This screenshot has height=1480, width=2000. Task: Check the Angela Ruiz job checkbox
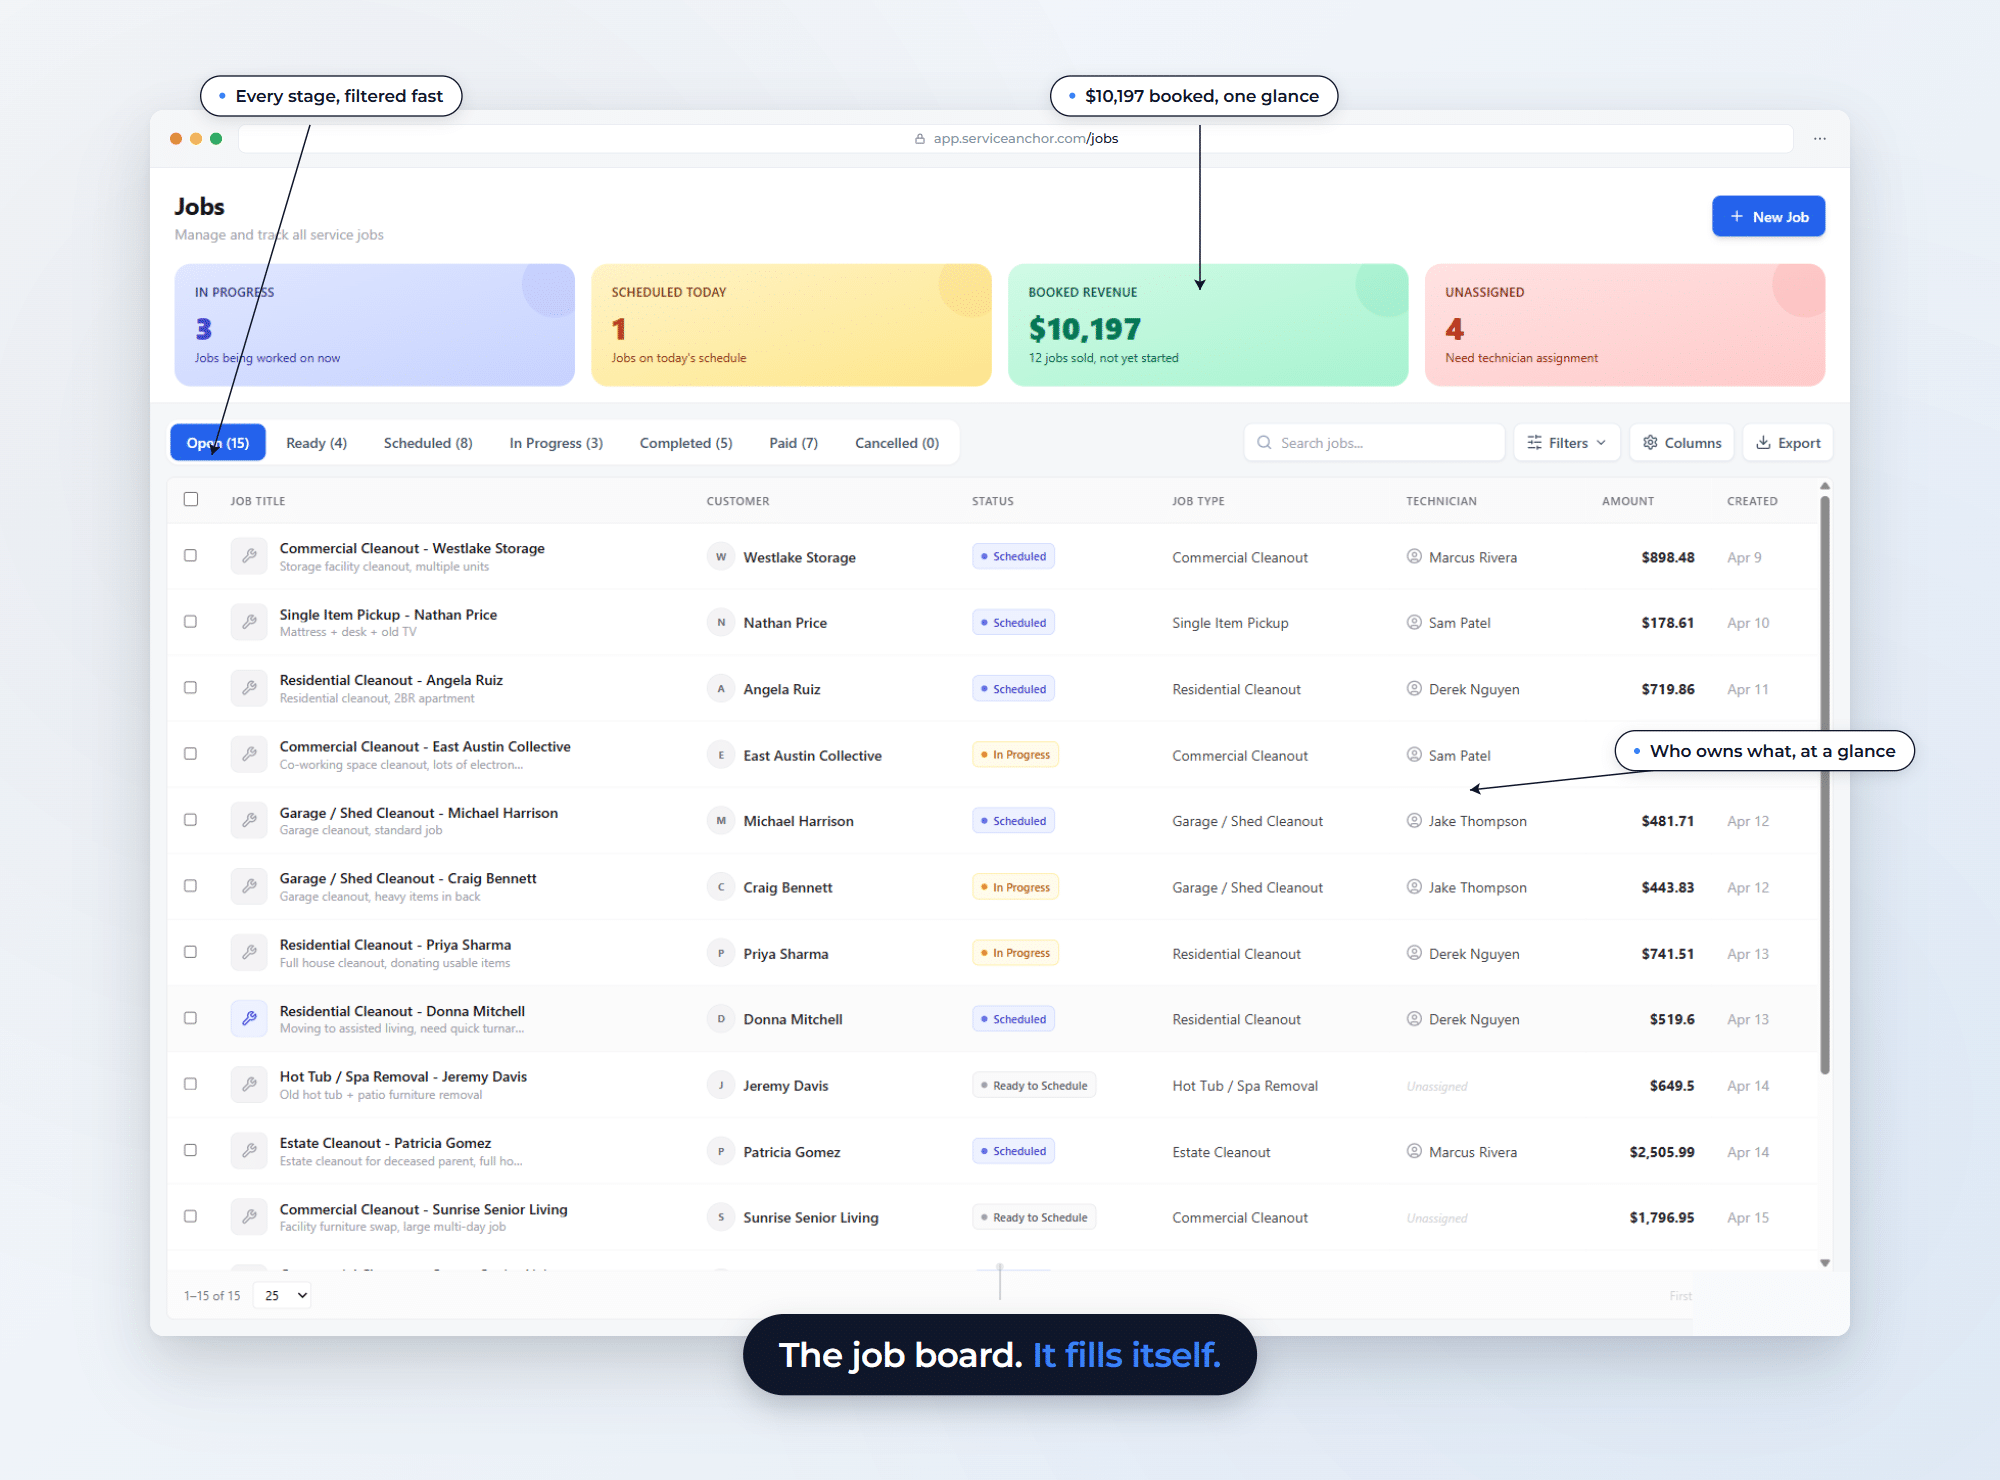pyautogui.click(x=190, y=687)
